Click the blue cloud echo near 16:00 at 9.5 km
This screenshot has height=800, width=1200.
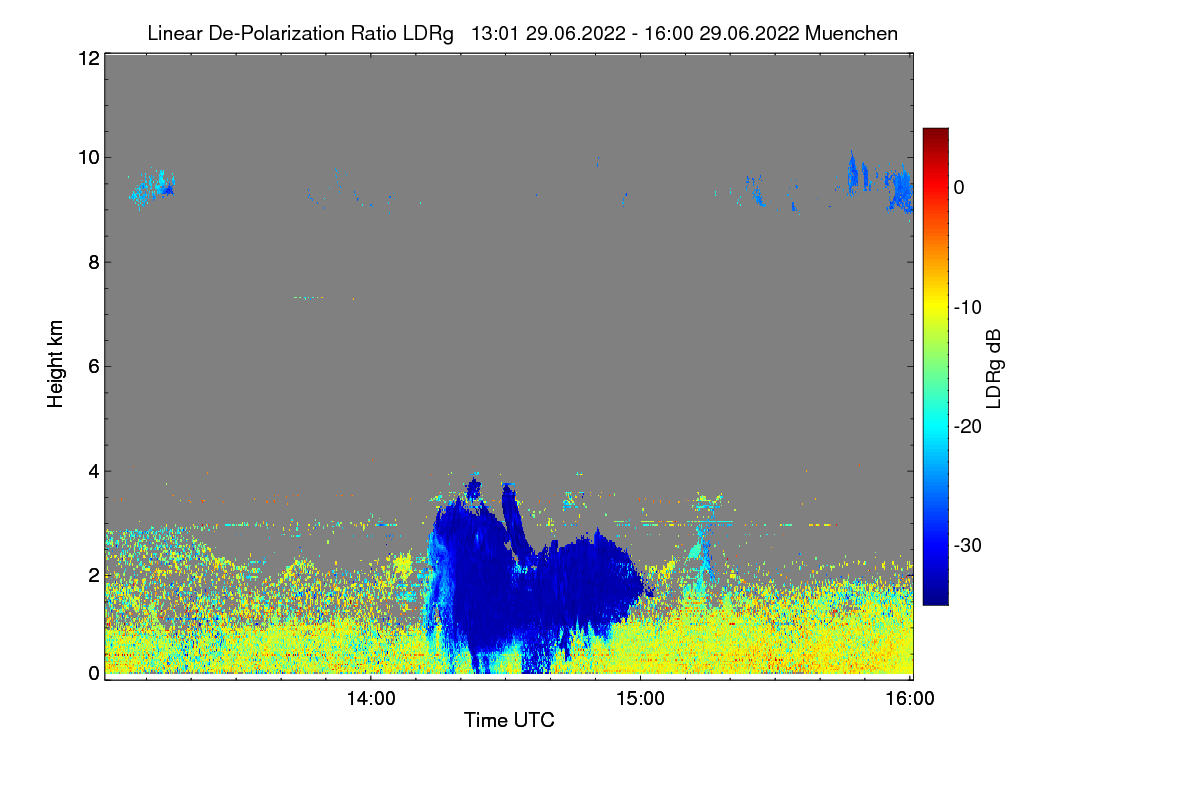pyautogui.click(x=900, y=190)
